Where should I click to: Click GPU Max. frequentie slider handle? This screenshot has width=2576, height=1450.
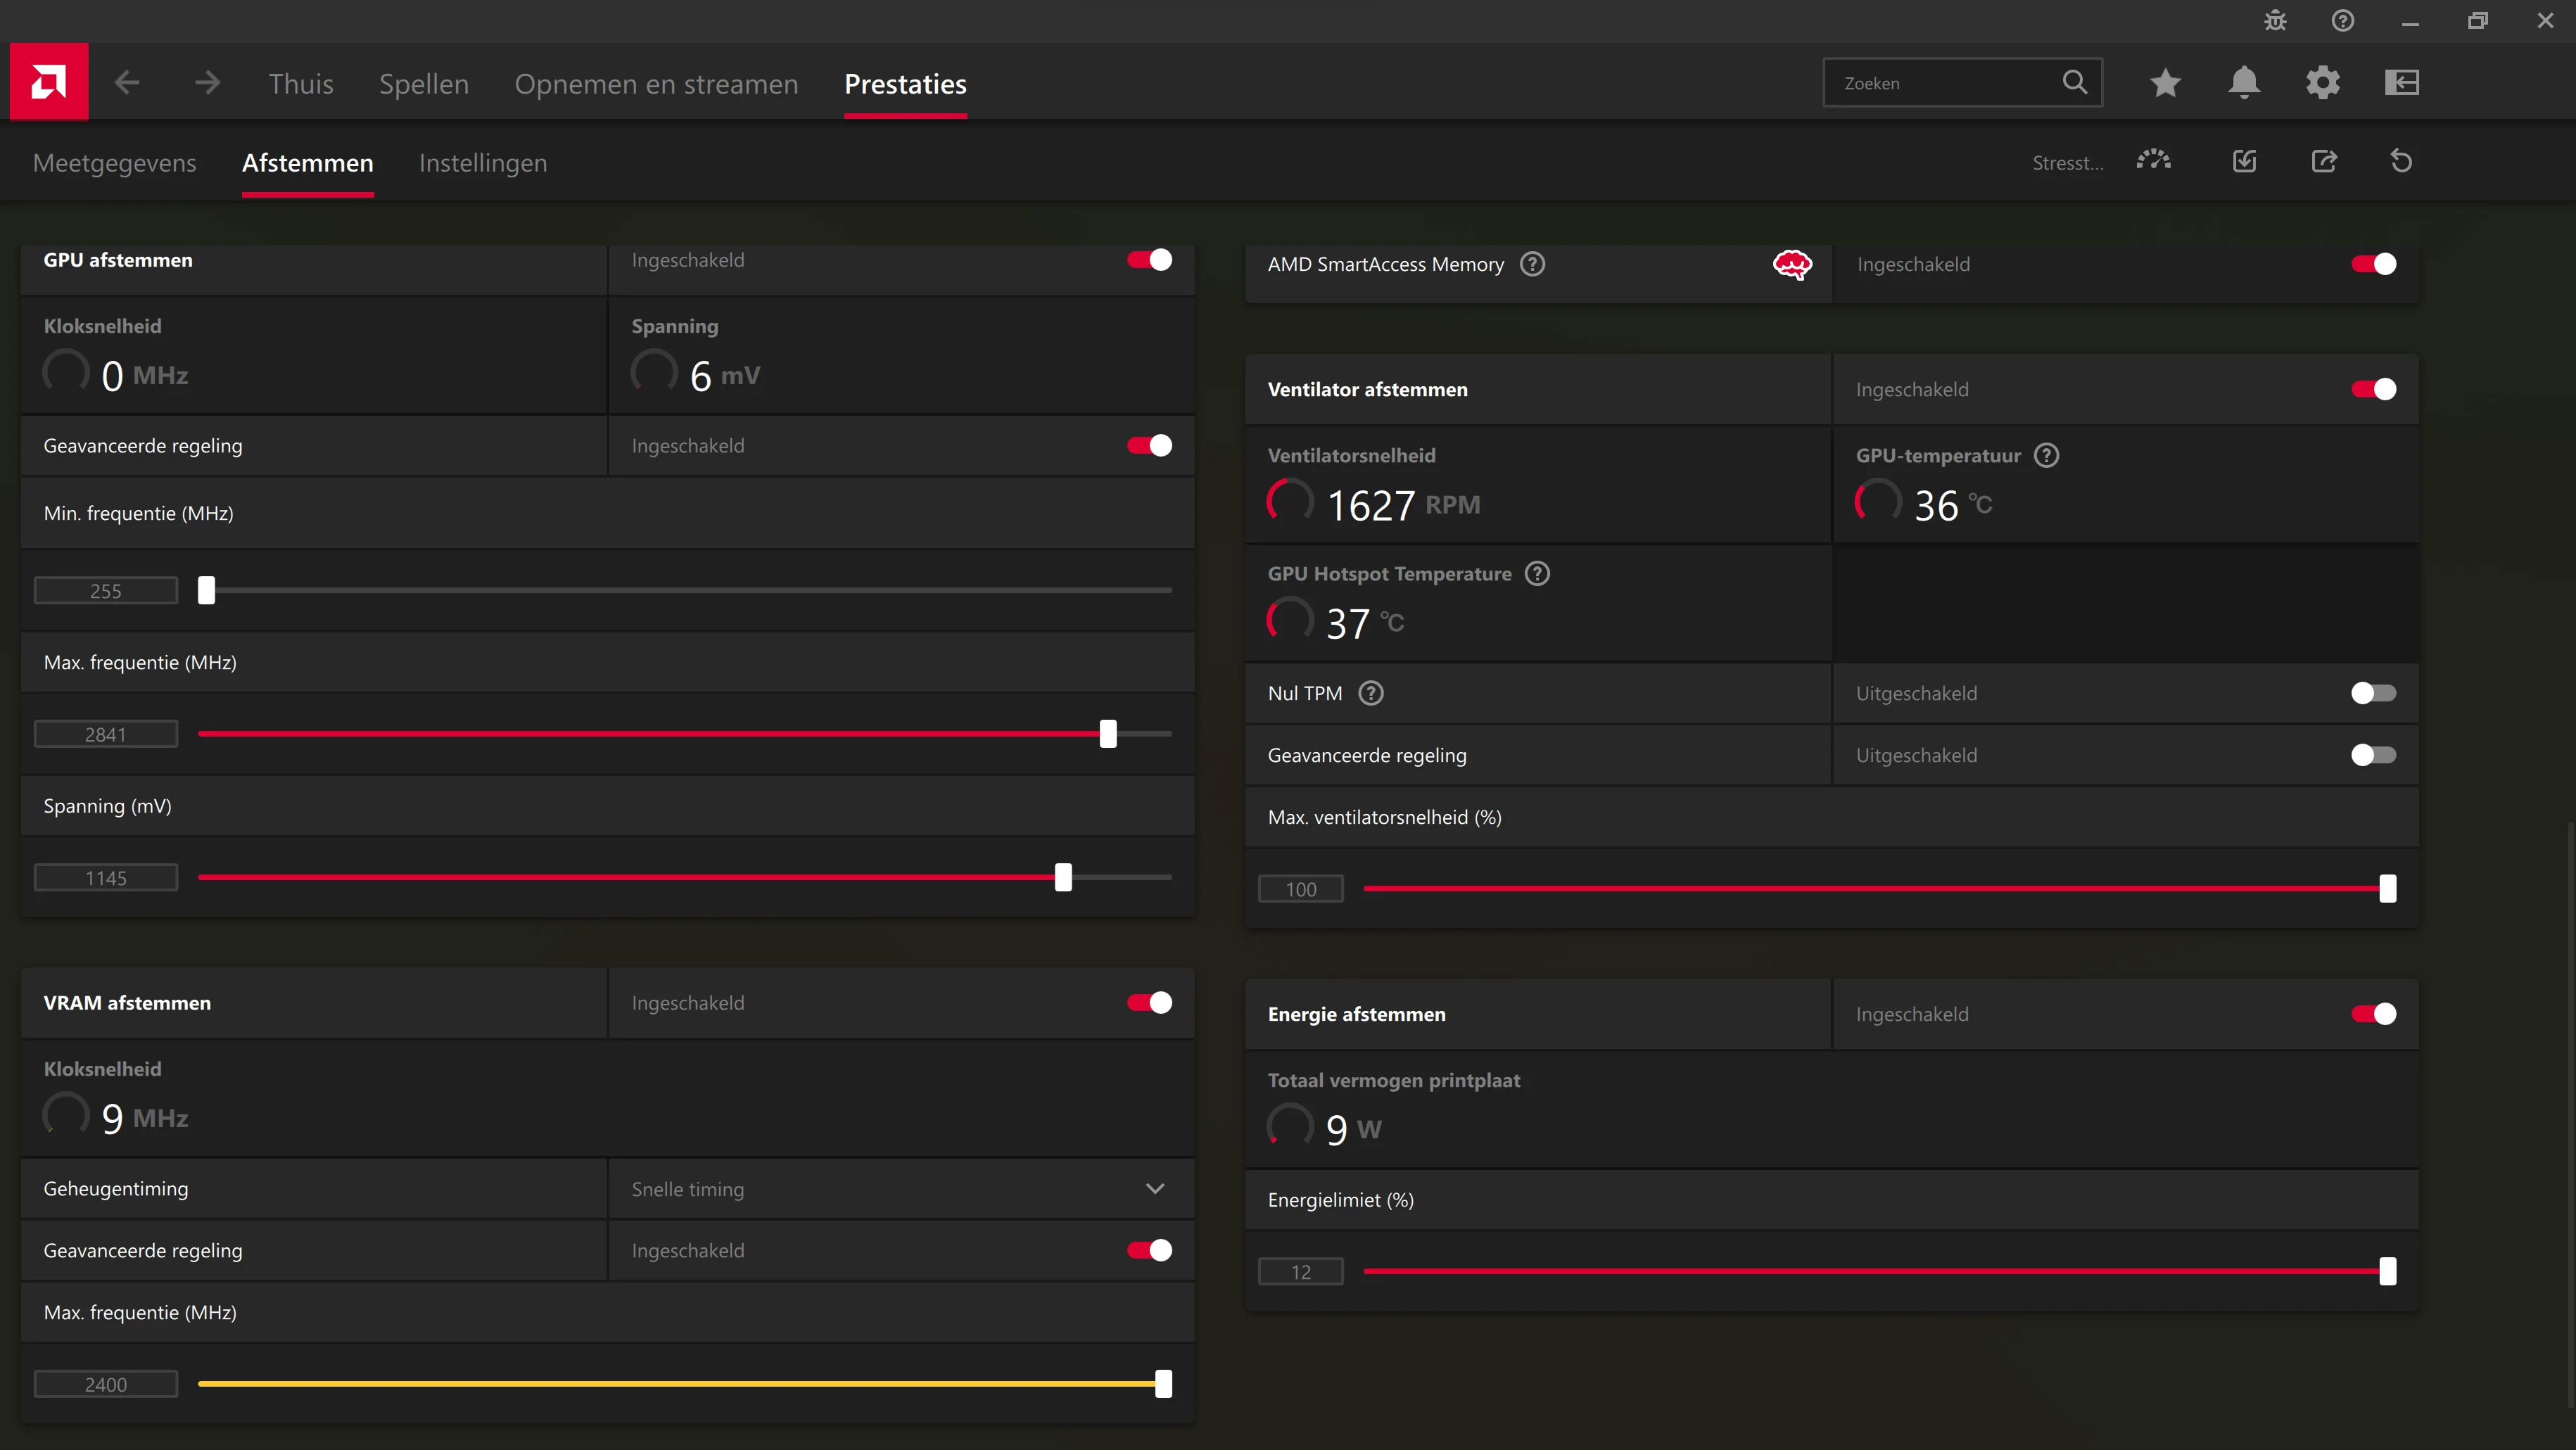point(1108,734)
